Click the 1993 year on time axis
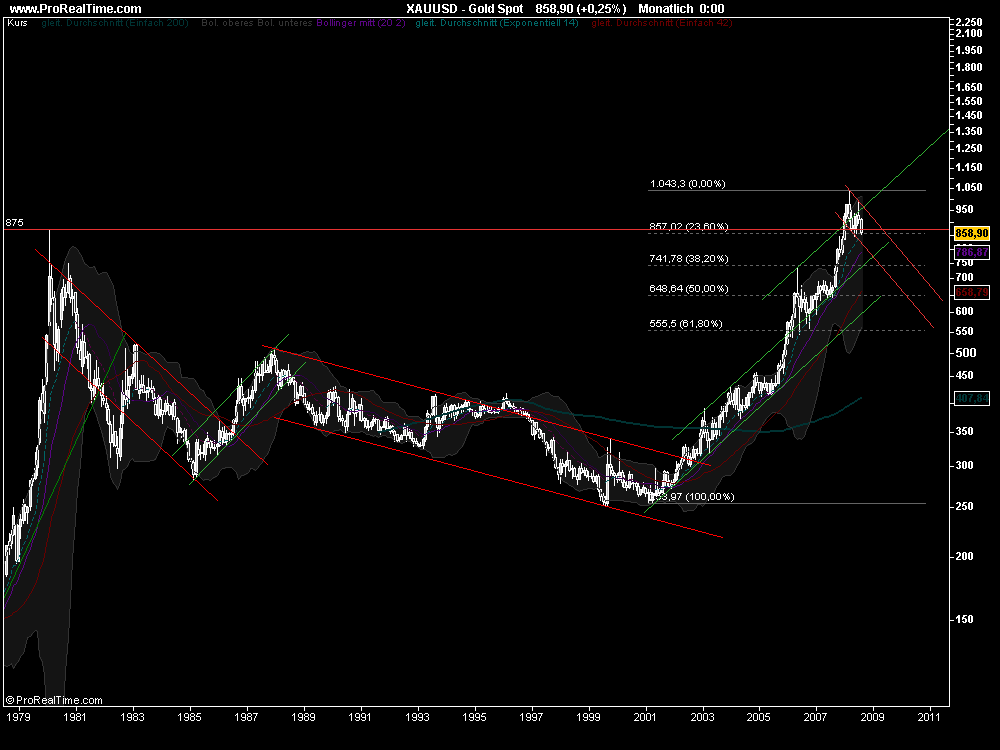Screen dimensions: 1000x750 tap(417, 717)
